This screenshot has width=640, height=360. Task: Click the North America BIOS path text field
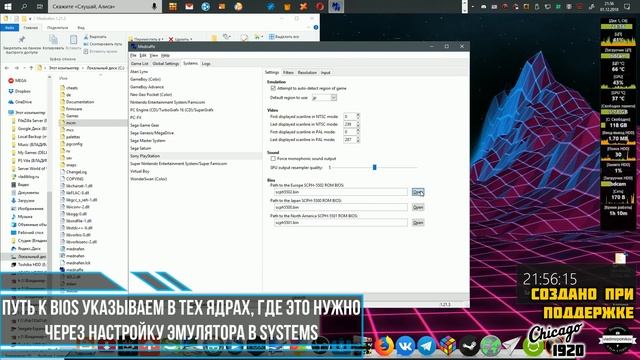coord(340,223)
